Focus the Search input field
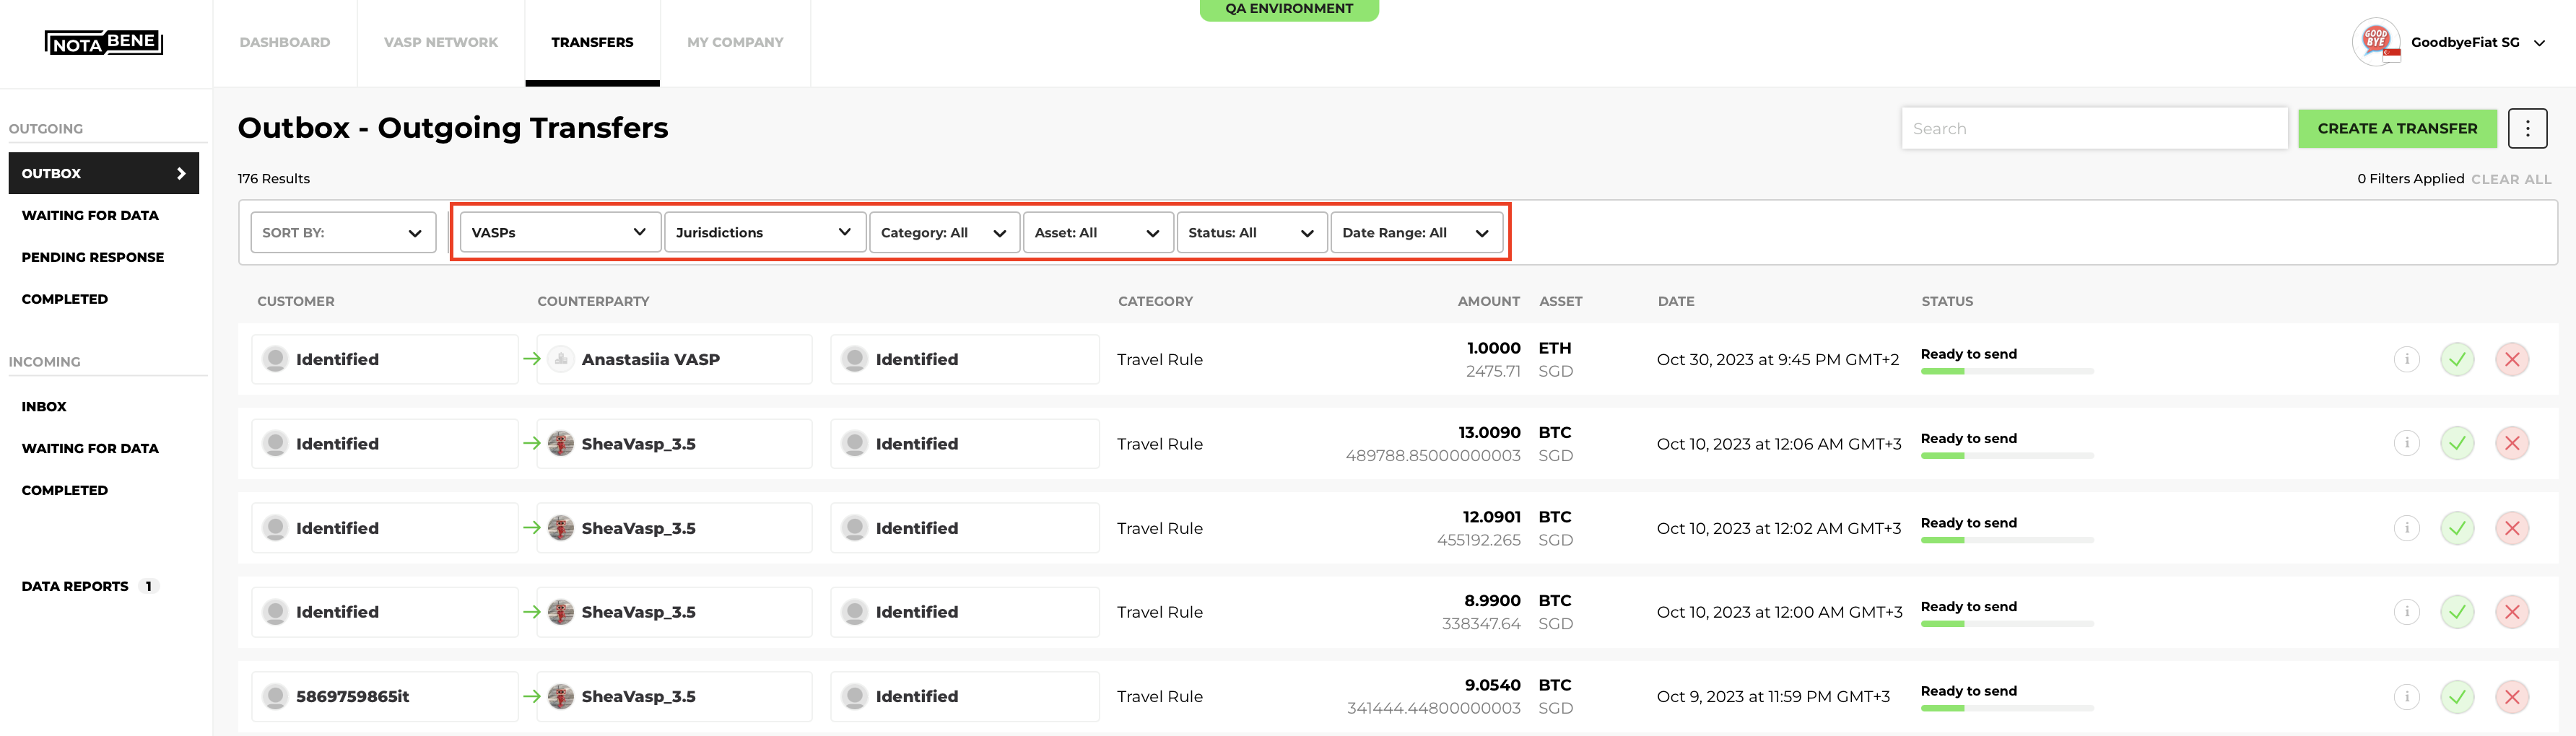 2094,128
